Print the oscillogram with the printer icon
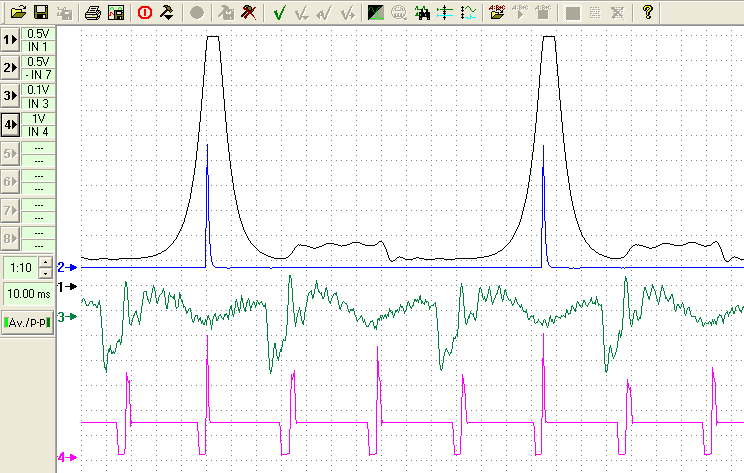Viewport: 744px width, 473px height. pyautogui.click(x=93, y=12)
